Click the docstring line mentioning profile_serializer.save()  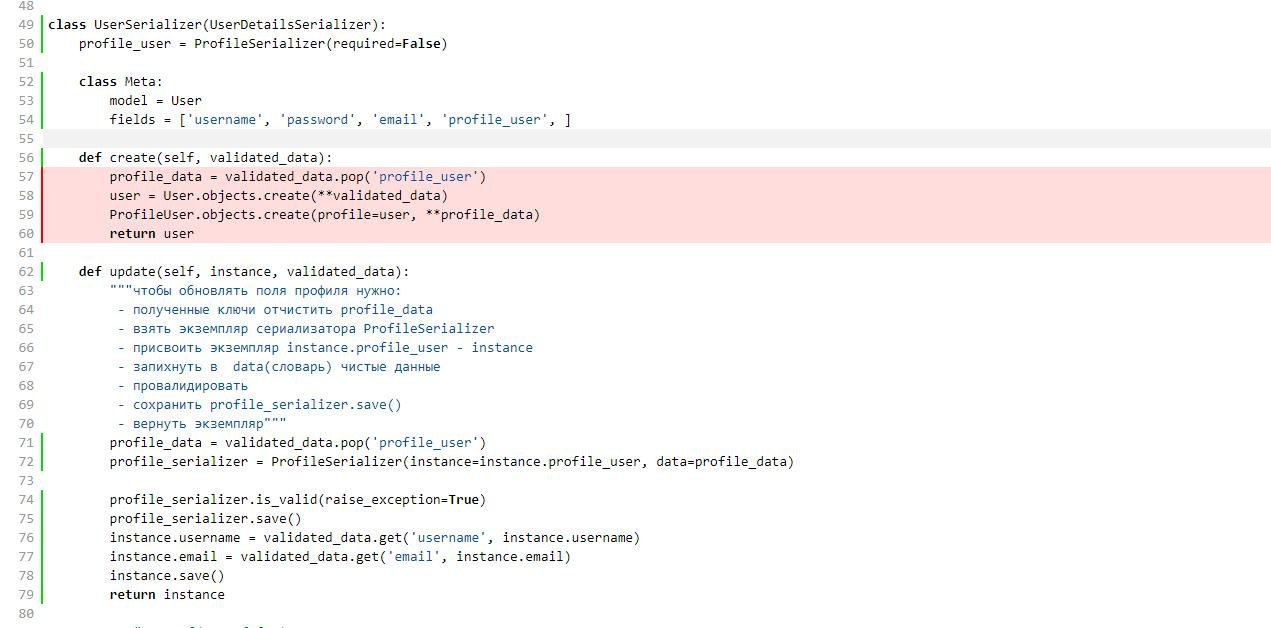pos(259,405)
